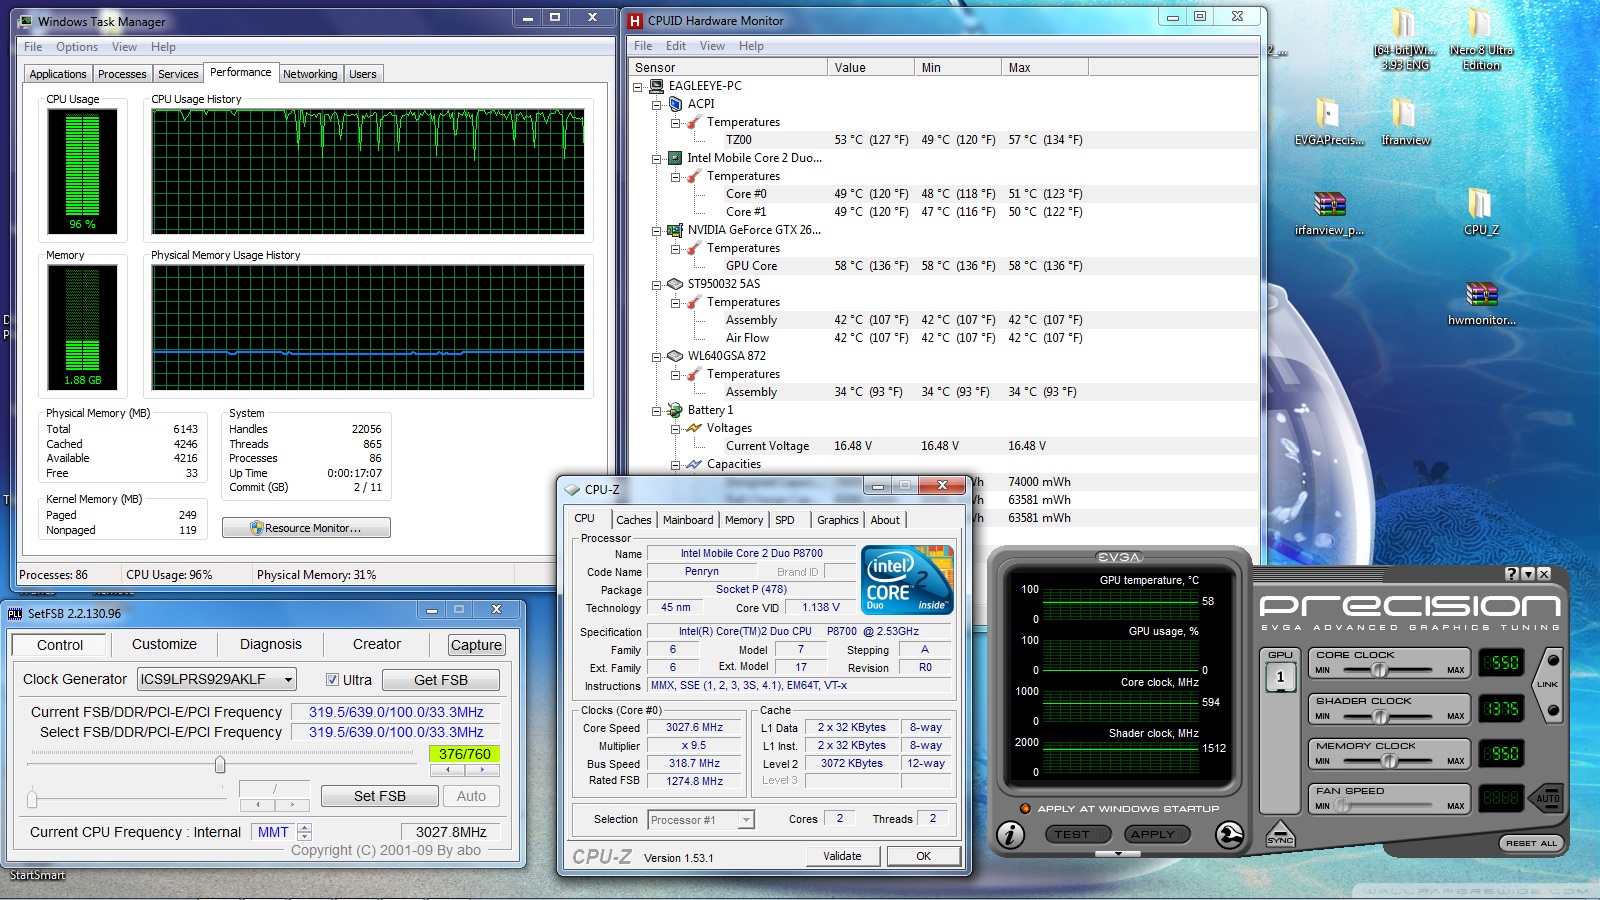Image resolution: width=1600 pixels, height=900 pixels.
Task: Click the EAGLEEYE-PC computer icon
Action: (656, 85)
